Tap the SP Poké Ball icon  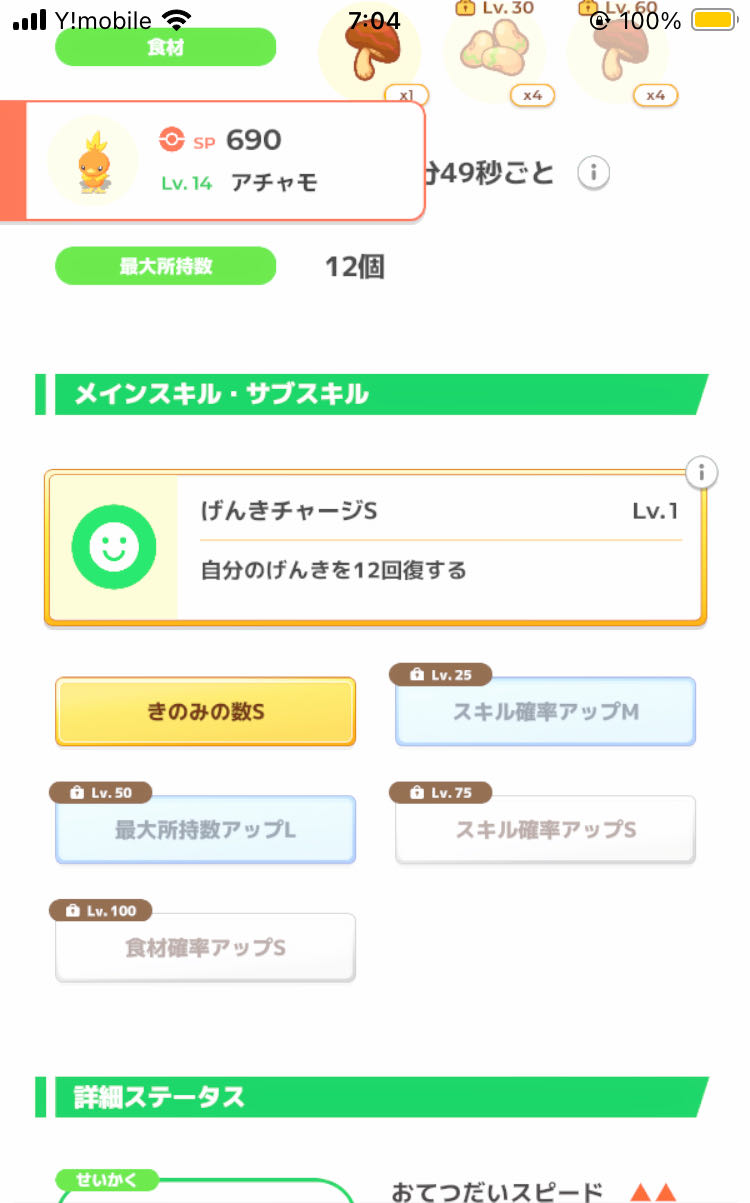pyautogui.click(x=172, y=141)
